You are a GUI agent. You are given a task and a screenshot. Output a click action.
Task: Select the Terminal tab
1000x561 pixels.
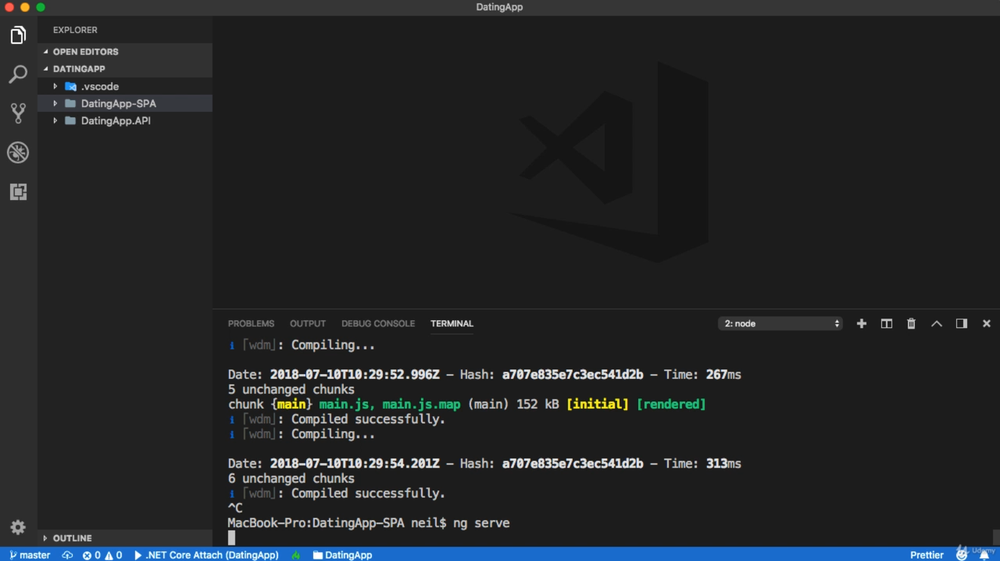[452, 324]
